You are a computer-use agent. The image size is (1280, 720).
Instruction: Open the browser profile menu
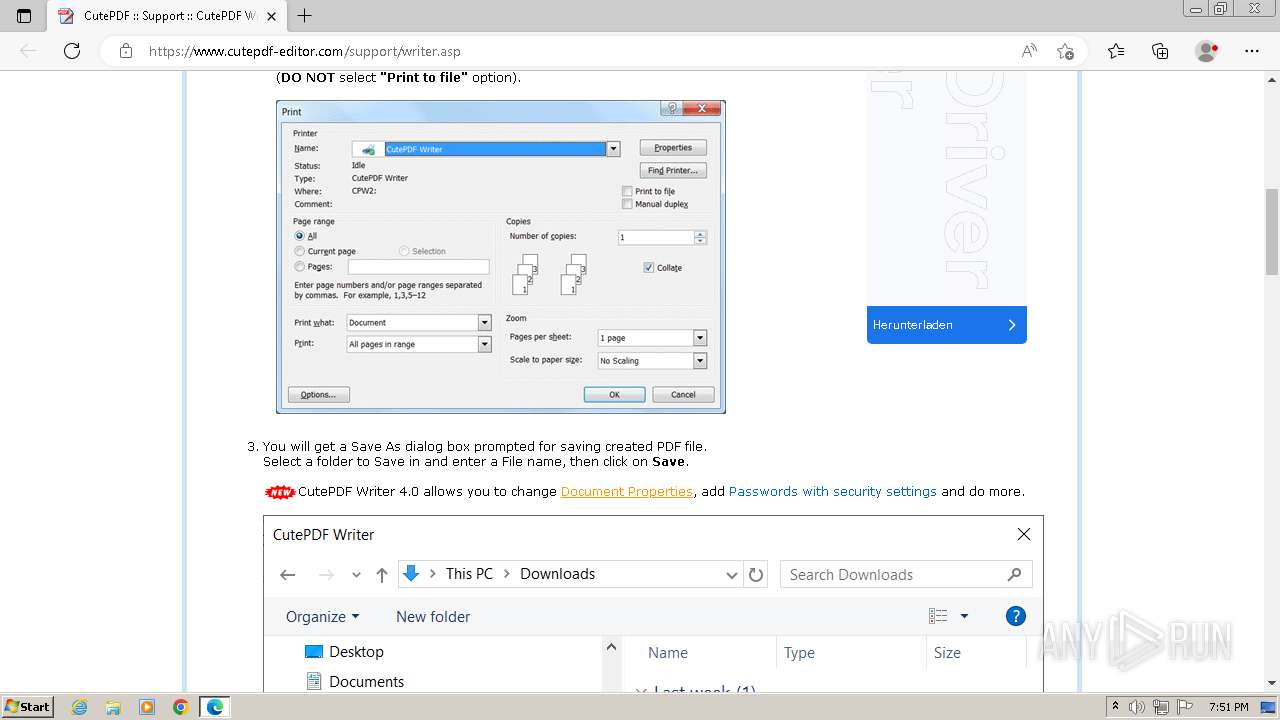click(1207, 51)
